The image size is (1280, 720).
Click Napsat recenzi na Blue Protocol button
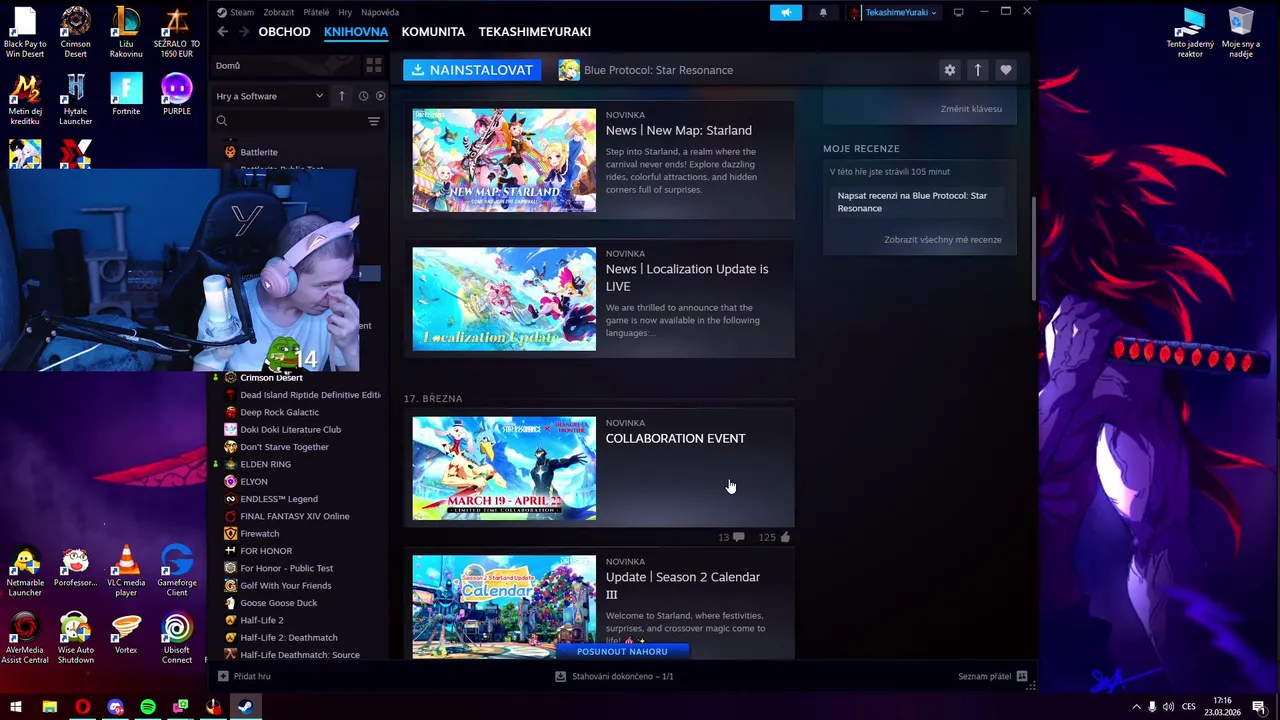point(918,202)
